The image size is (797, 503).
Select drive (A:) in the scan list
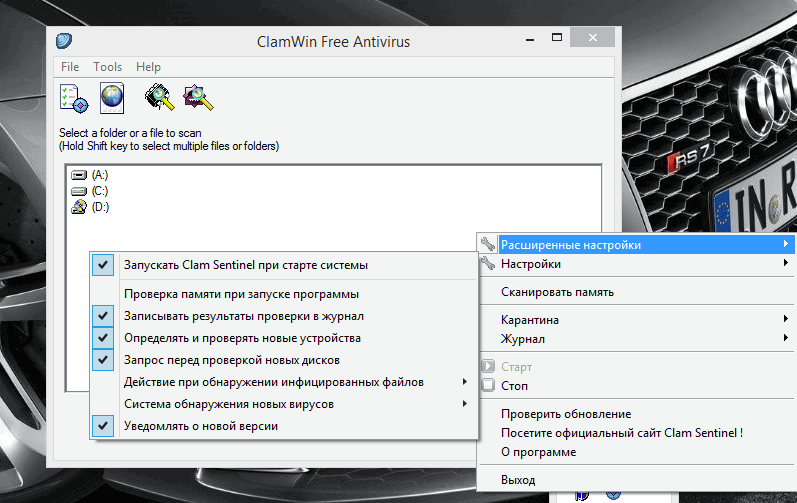click(x=100, y=175)
